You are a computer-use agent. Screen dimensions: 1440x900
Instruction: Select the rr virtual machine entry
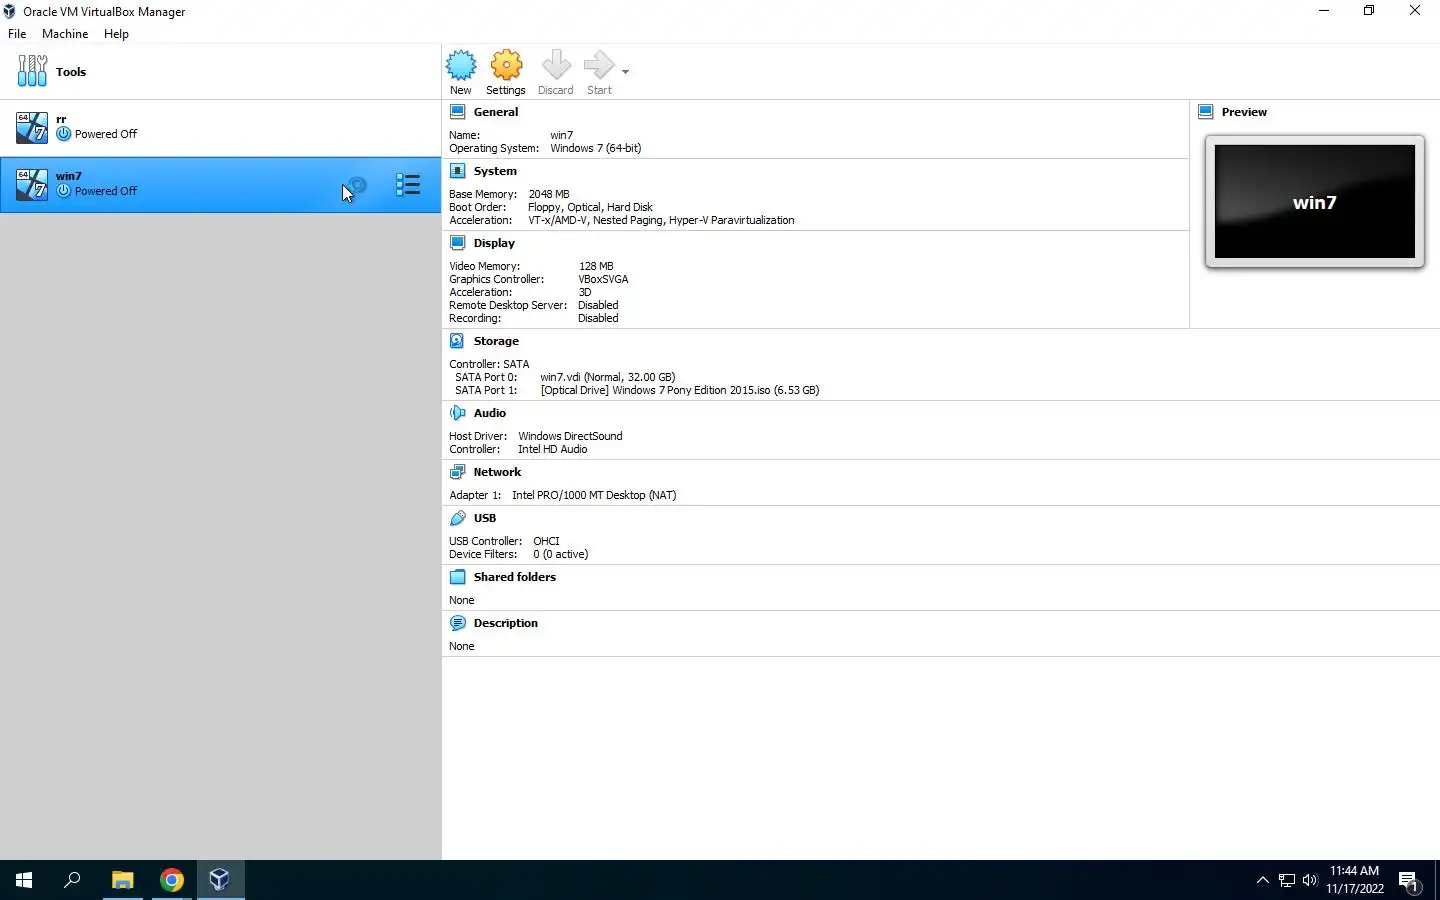(x=220, y=128)
